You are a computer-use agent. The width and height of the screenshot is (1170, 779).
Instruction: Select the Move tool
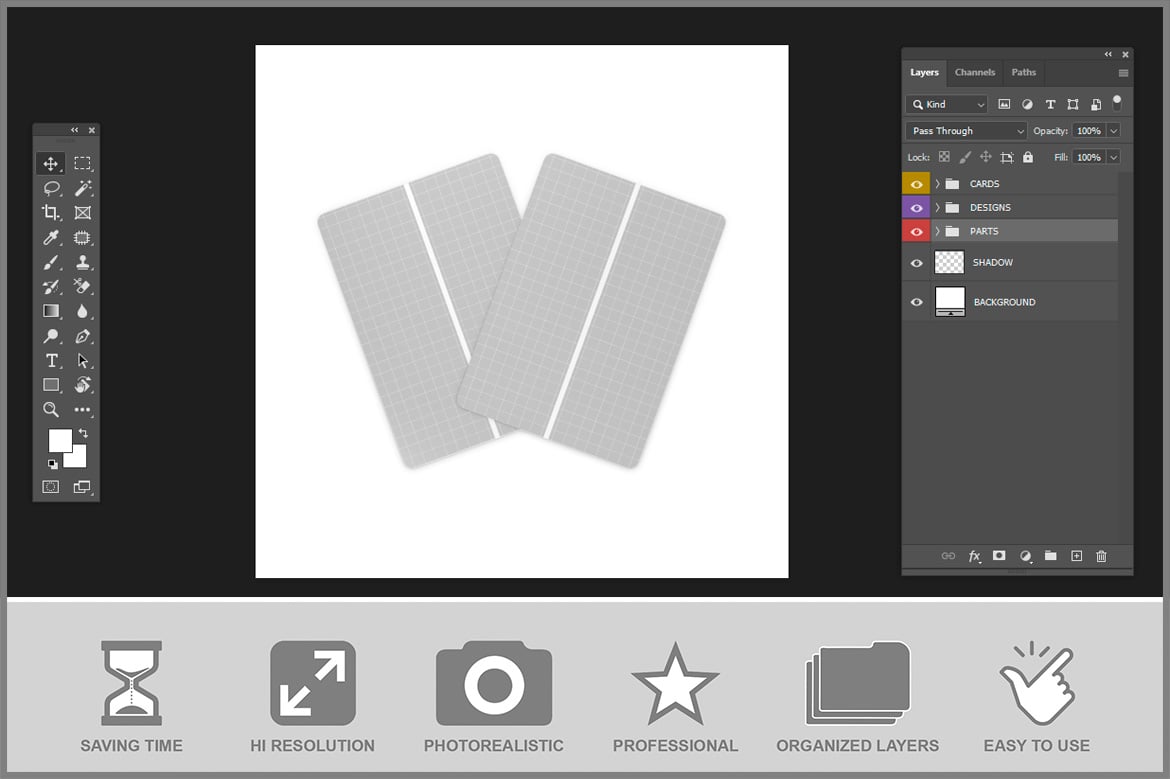(51, 163)
